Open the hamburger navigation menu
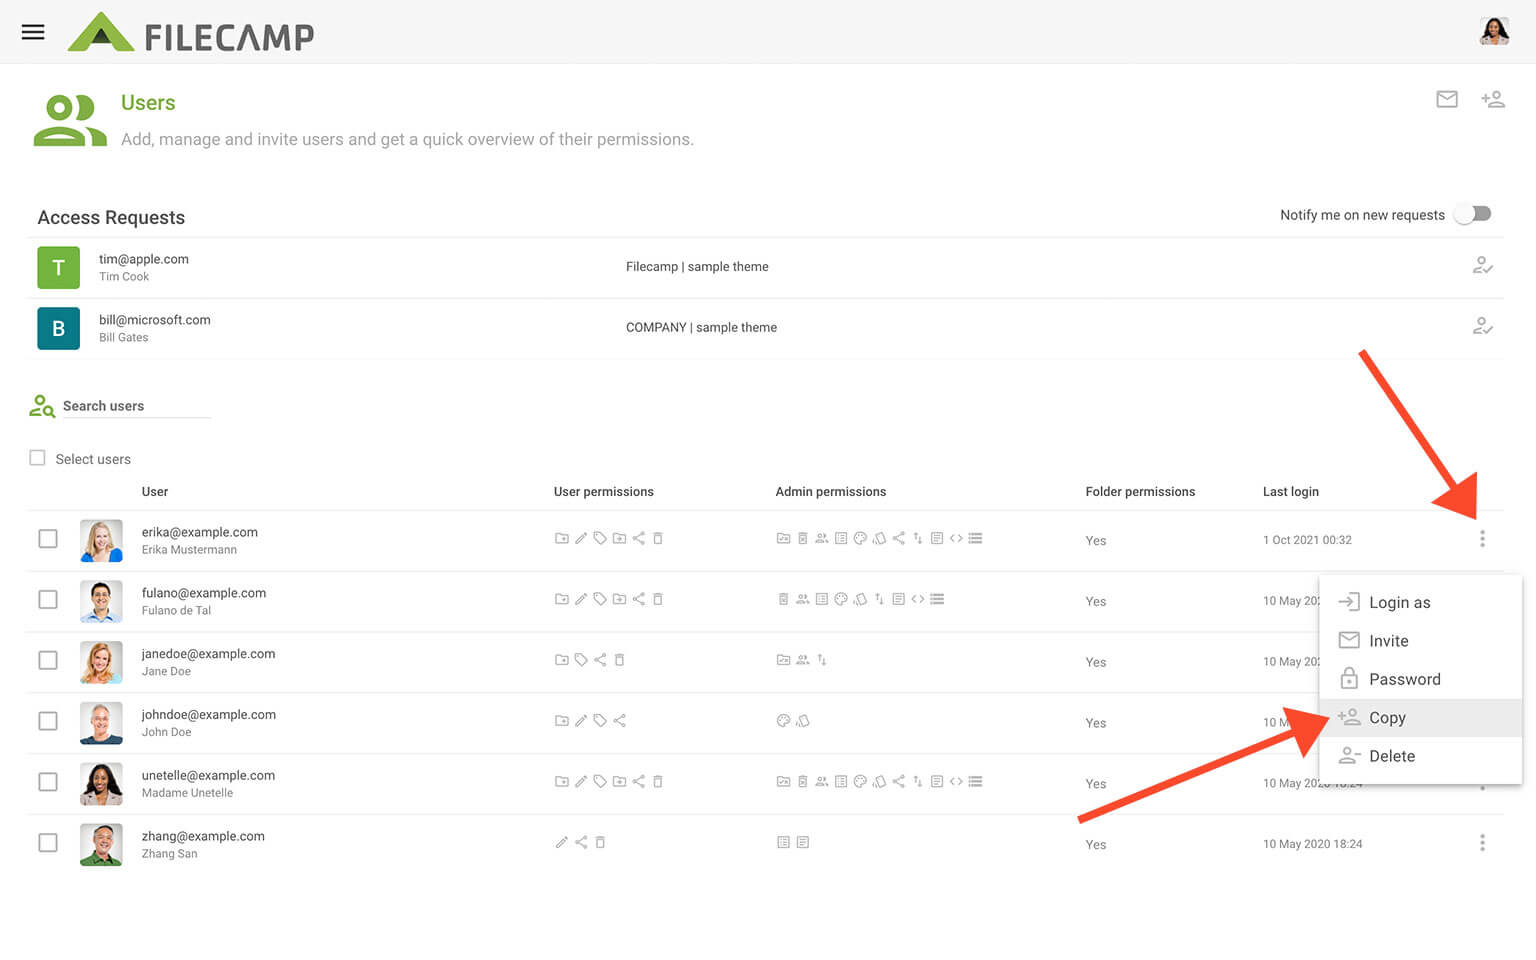The height and width of the screenshot is (960, 1536). click(x=33, y=32)
